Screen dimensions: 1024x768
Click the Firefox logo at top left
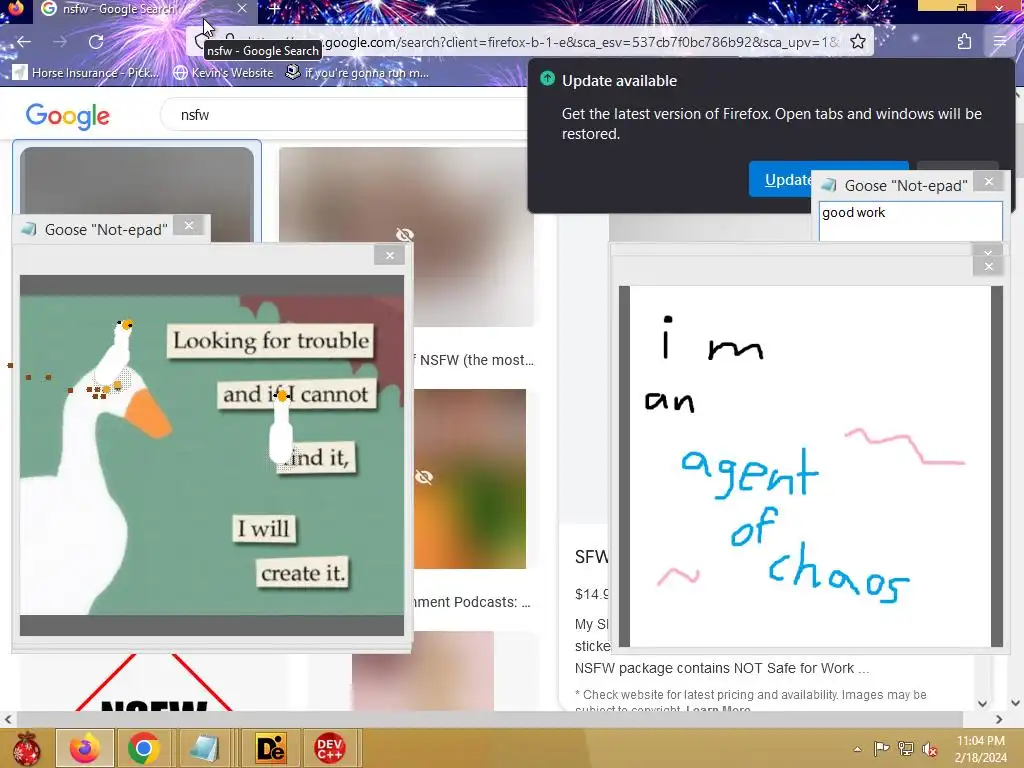point(16,8)
